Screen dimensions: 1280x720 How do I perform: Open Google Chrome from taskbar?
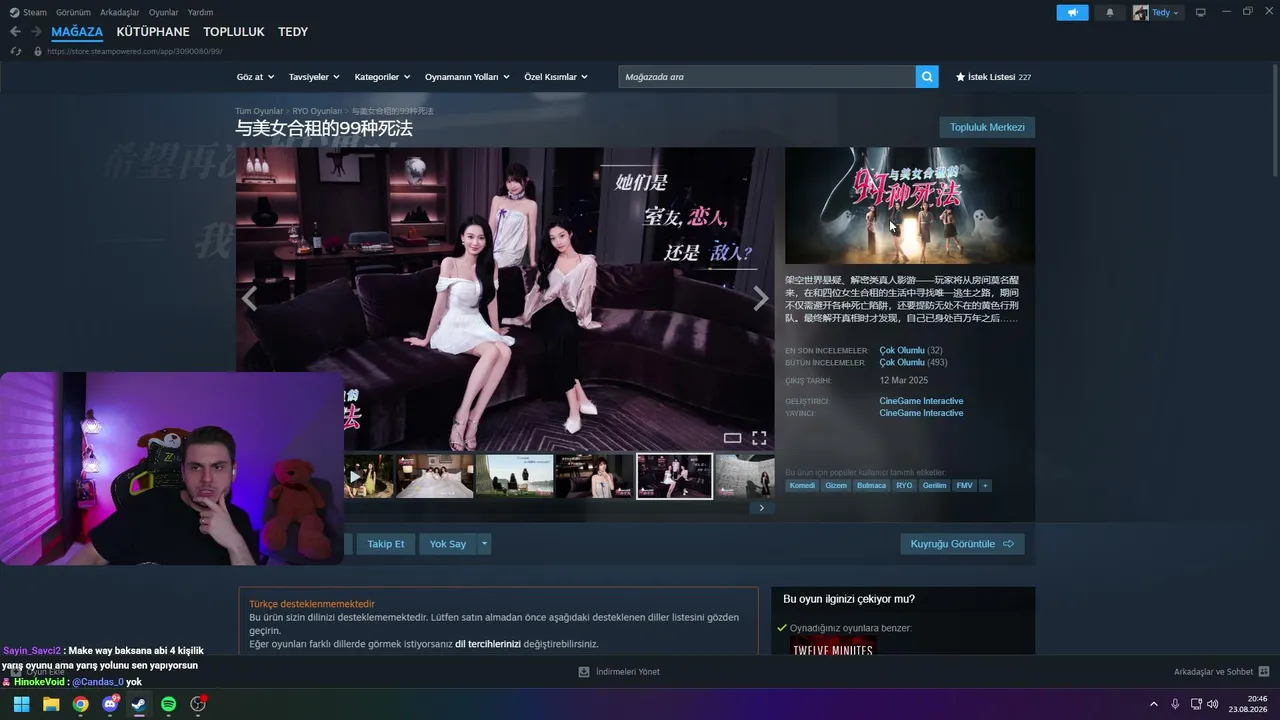click(x=80, y=704)
